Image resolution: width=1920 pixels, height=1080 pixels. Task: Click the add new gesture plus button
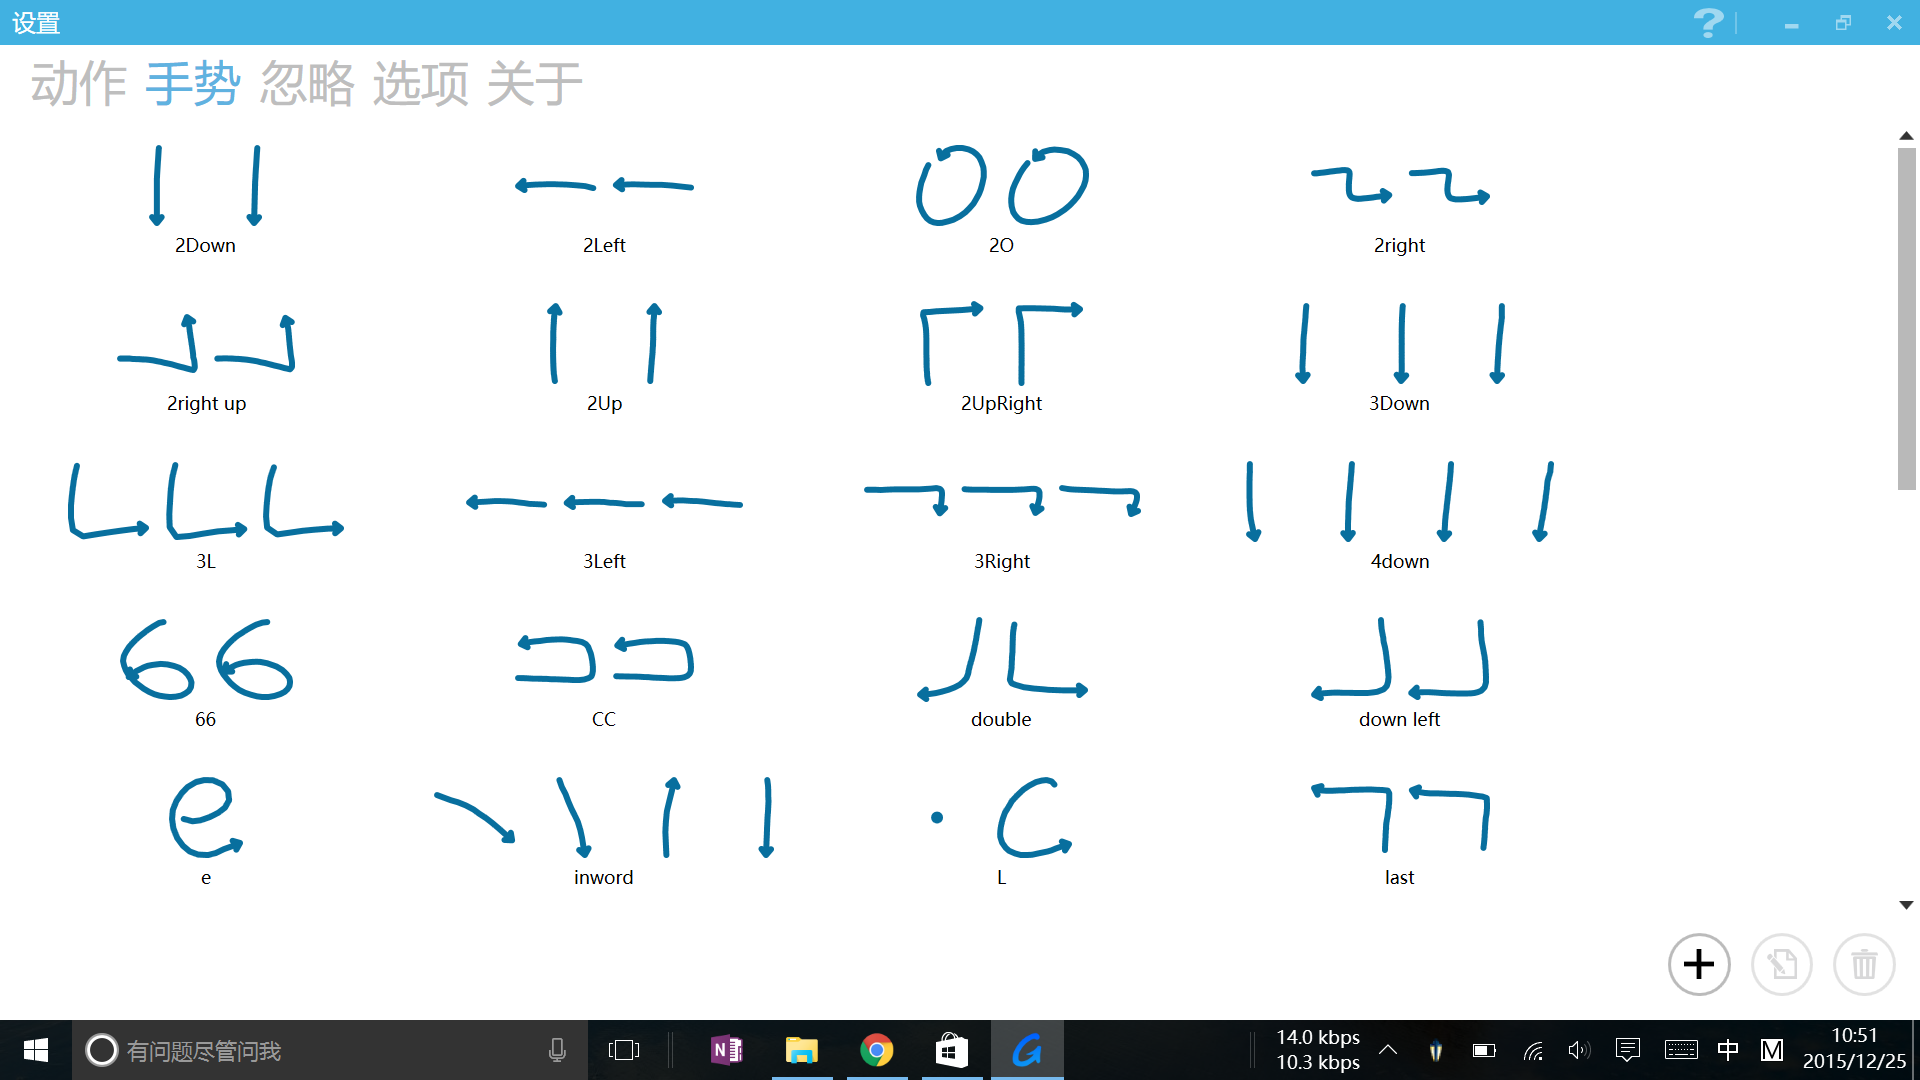[x=1698, y=964]
